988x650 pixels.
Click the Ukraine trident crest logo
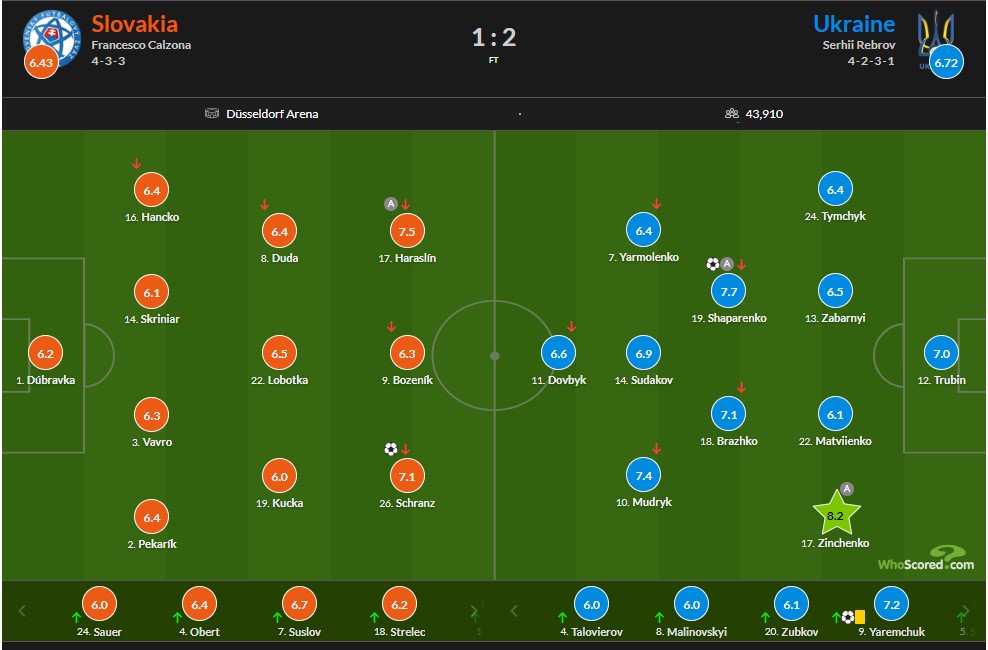pos(935,35)
